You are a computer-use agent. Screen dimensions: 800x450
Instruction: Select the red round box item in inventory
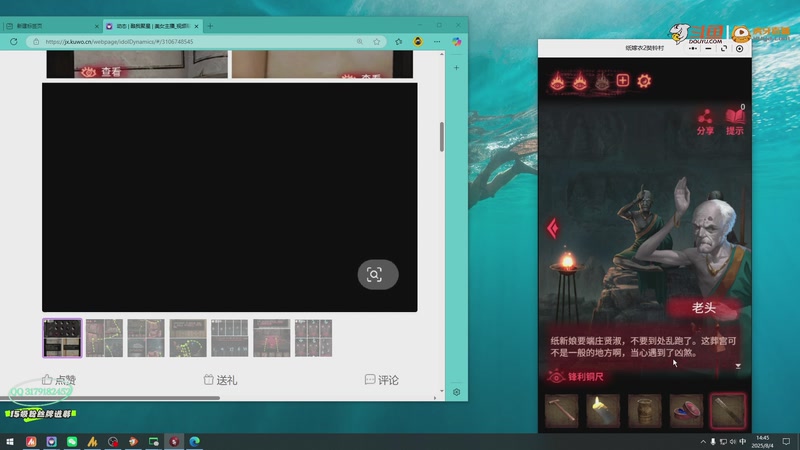click(x=686, y=411)
